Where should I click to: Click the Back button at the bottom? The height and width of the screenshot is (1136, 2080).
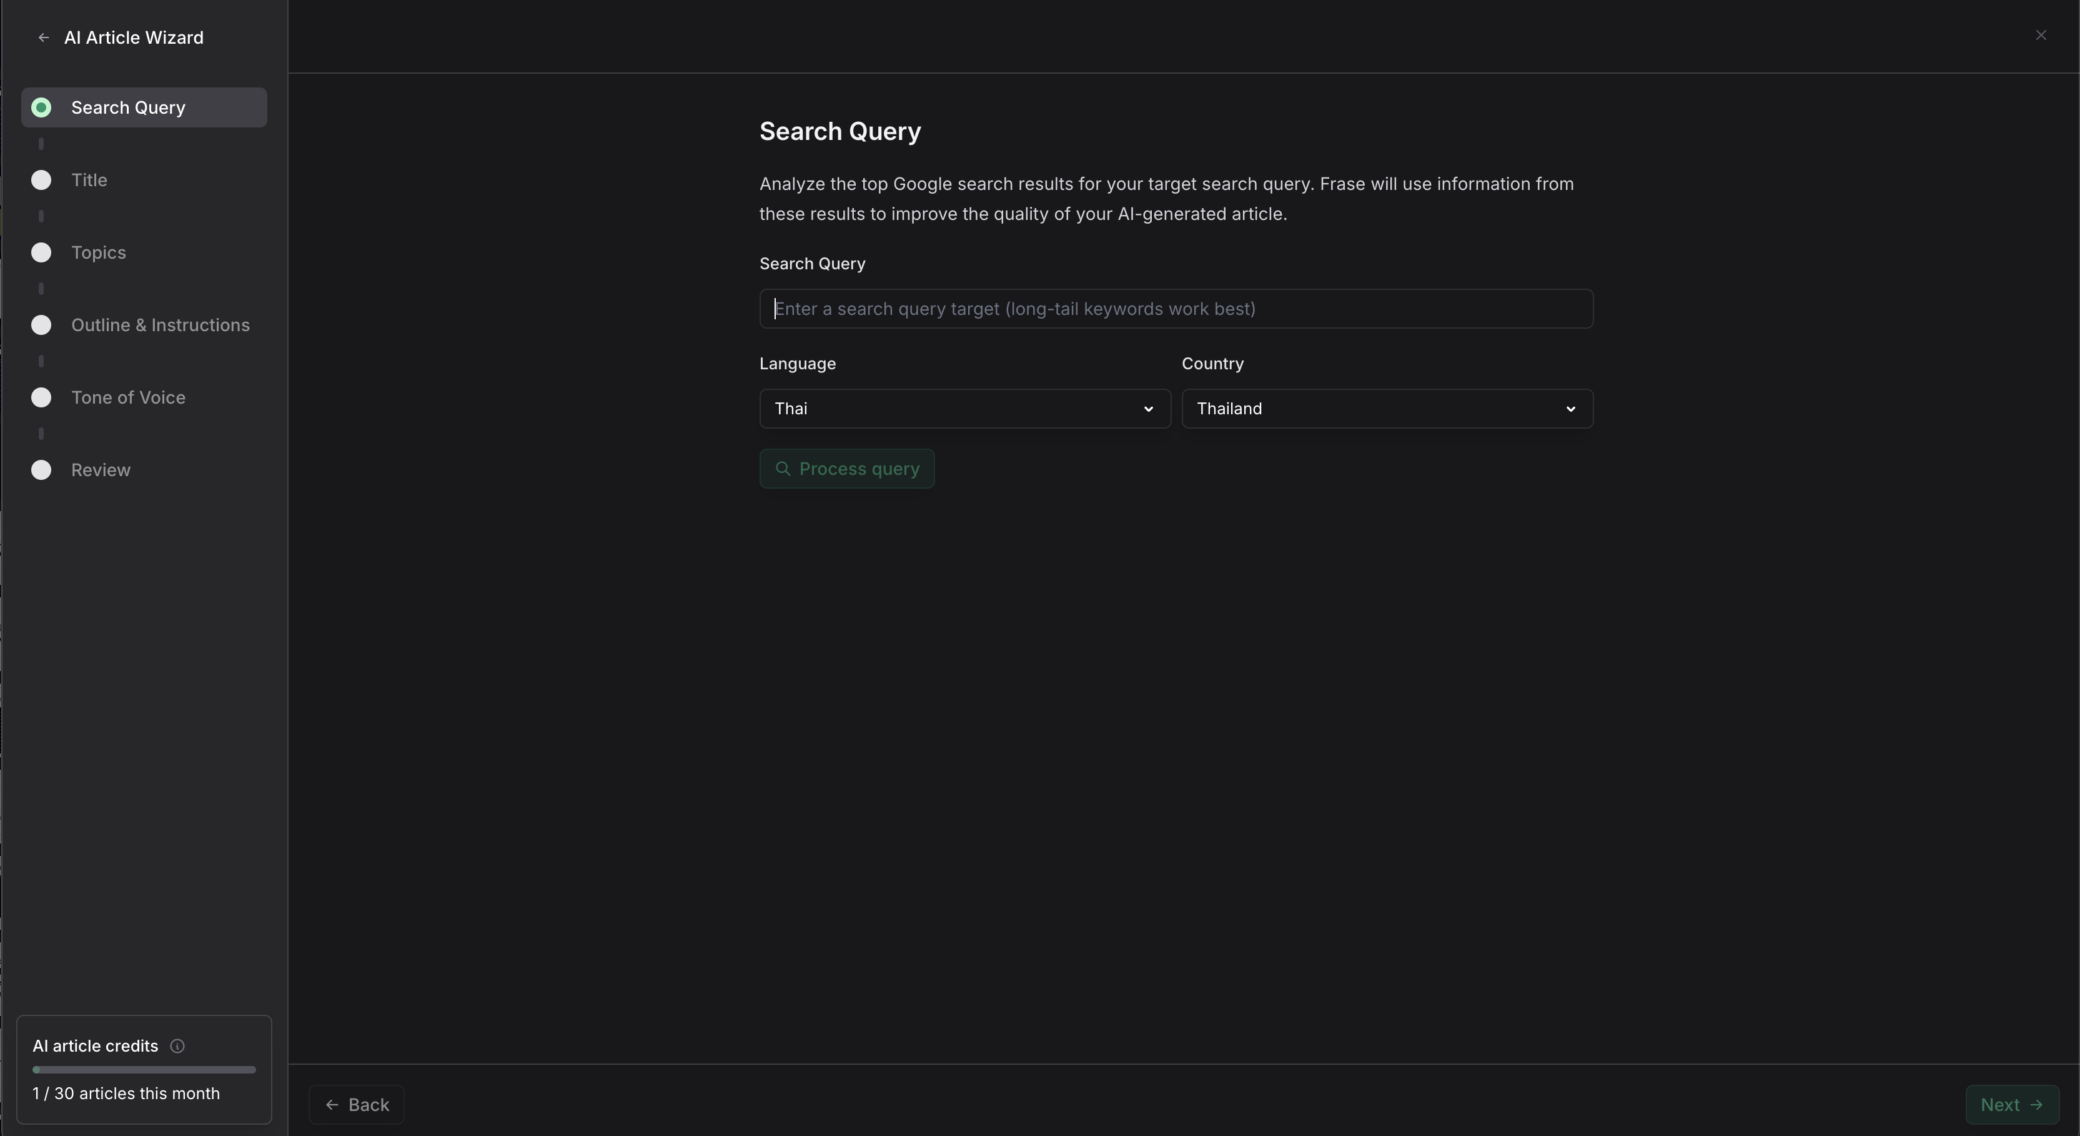coord(356,1105)
